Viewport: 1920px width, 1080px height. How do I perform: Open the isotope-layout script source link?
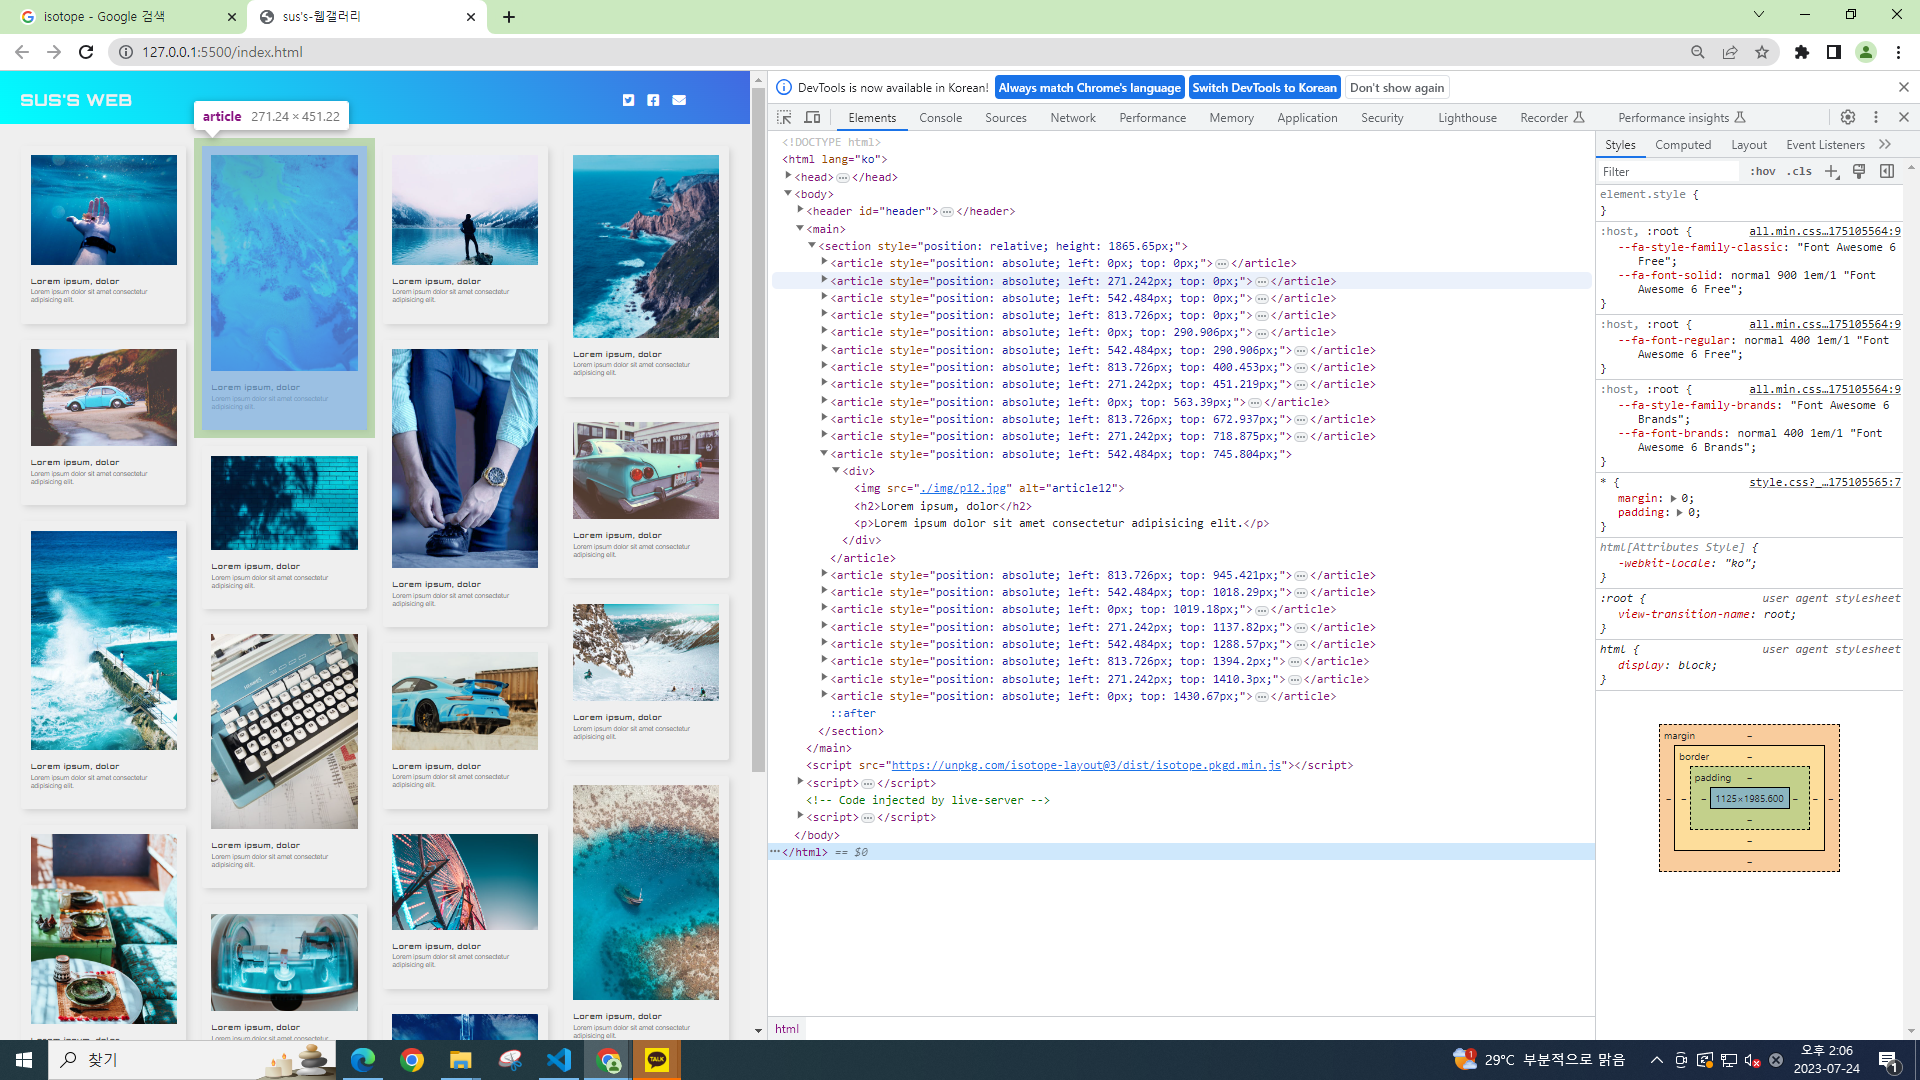1086,765
